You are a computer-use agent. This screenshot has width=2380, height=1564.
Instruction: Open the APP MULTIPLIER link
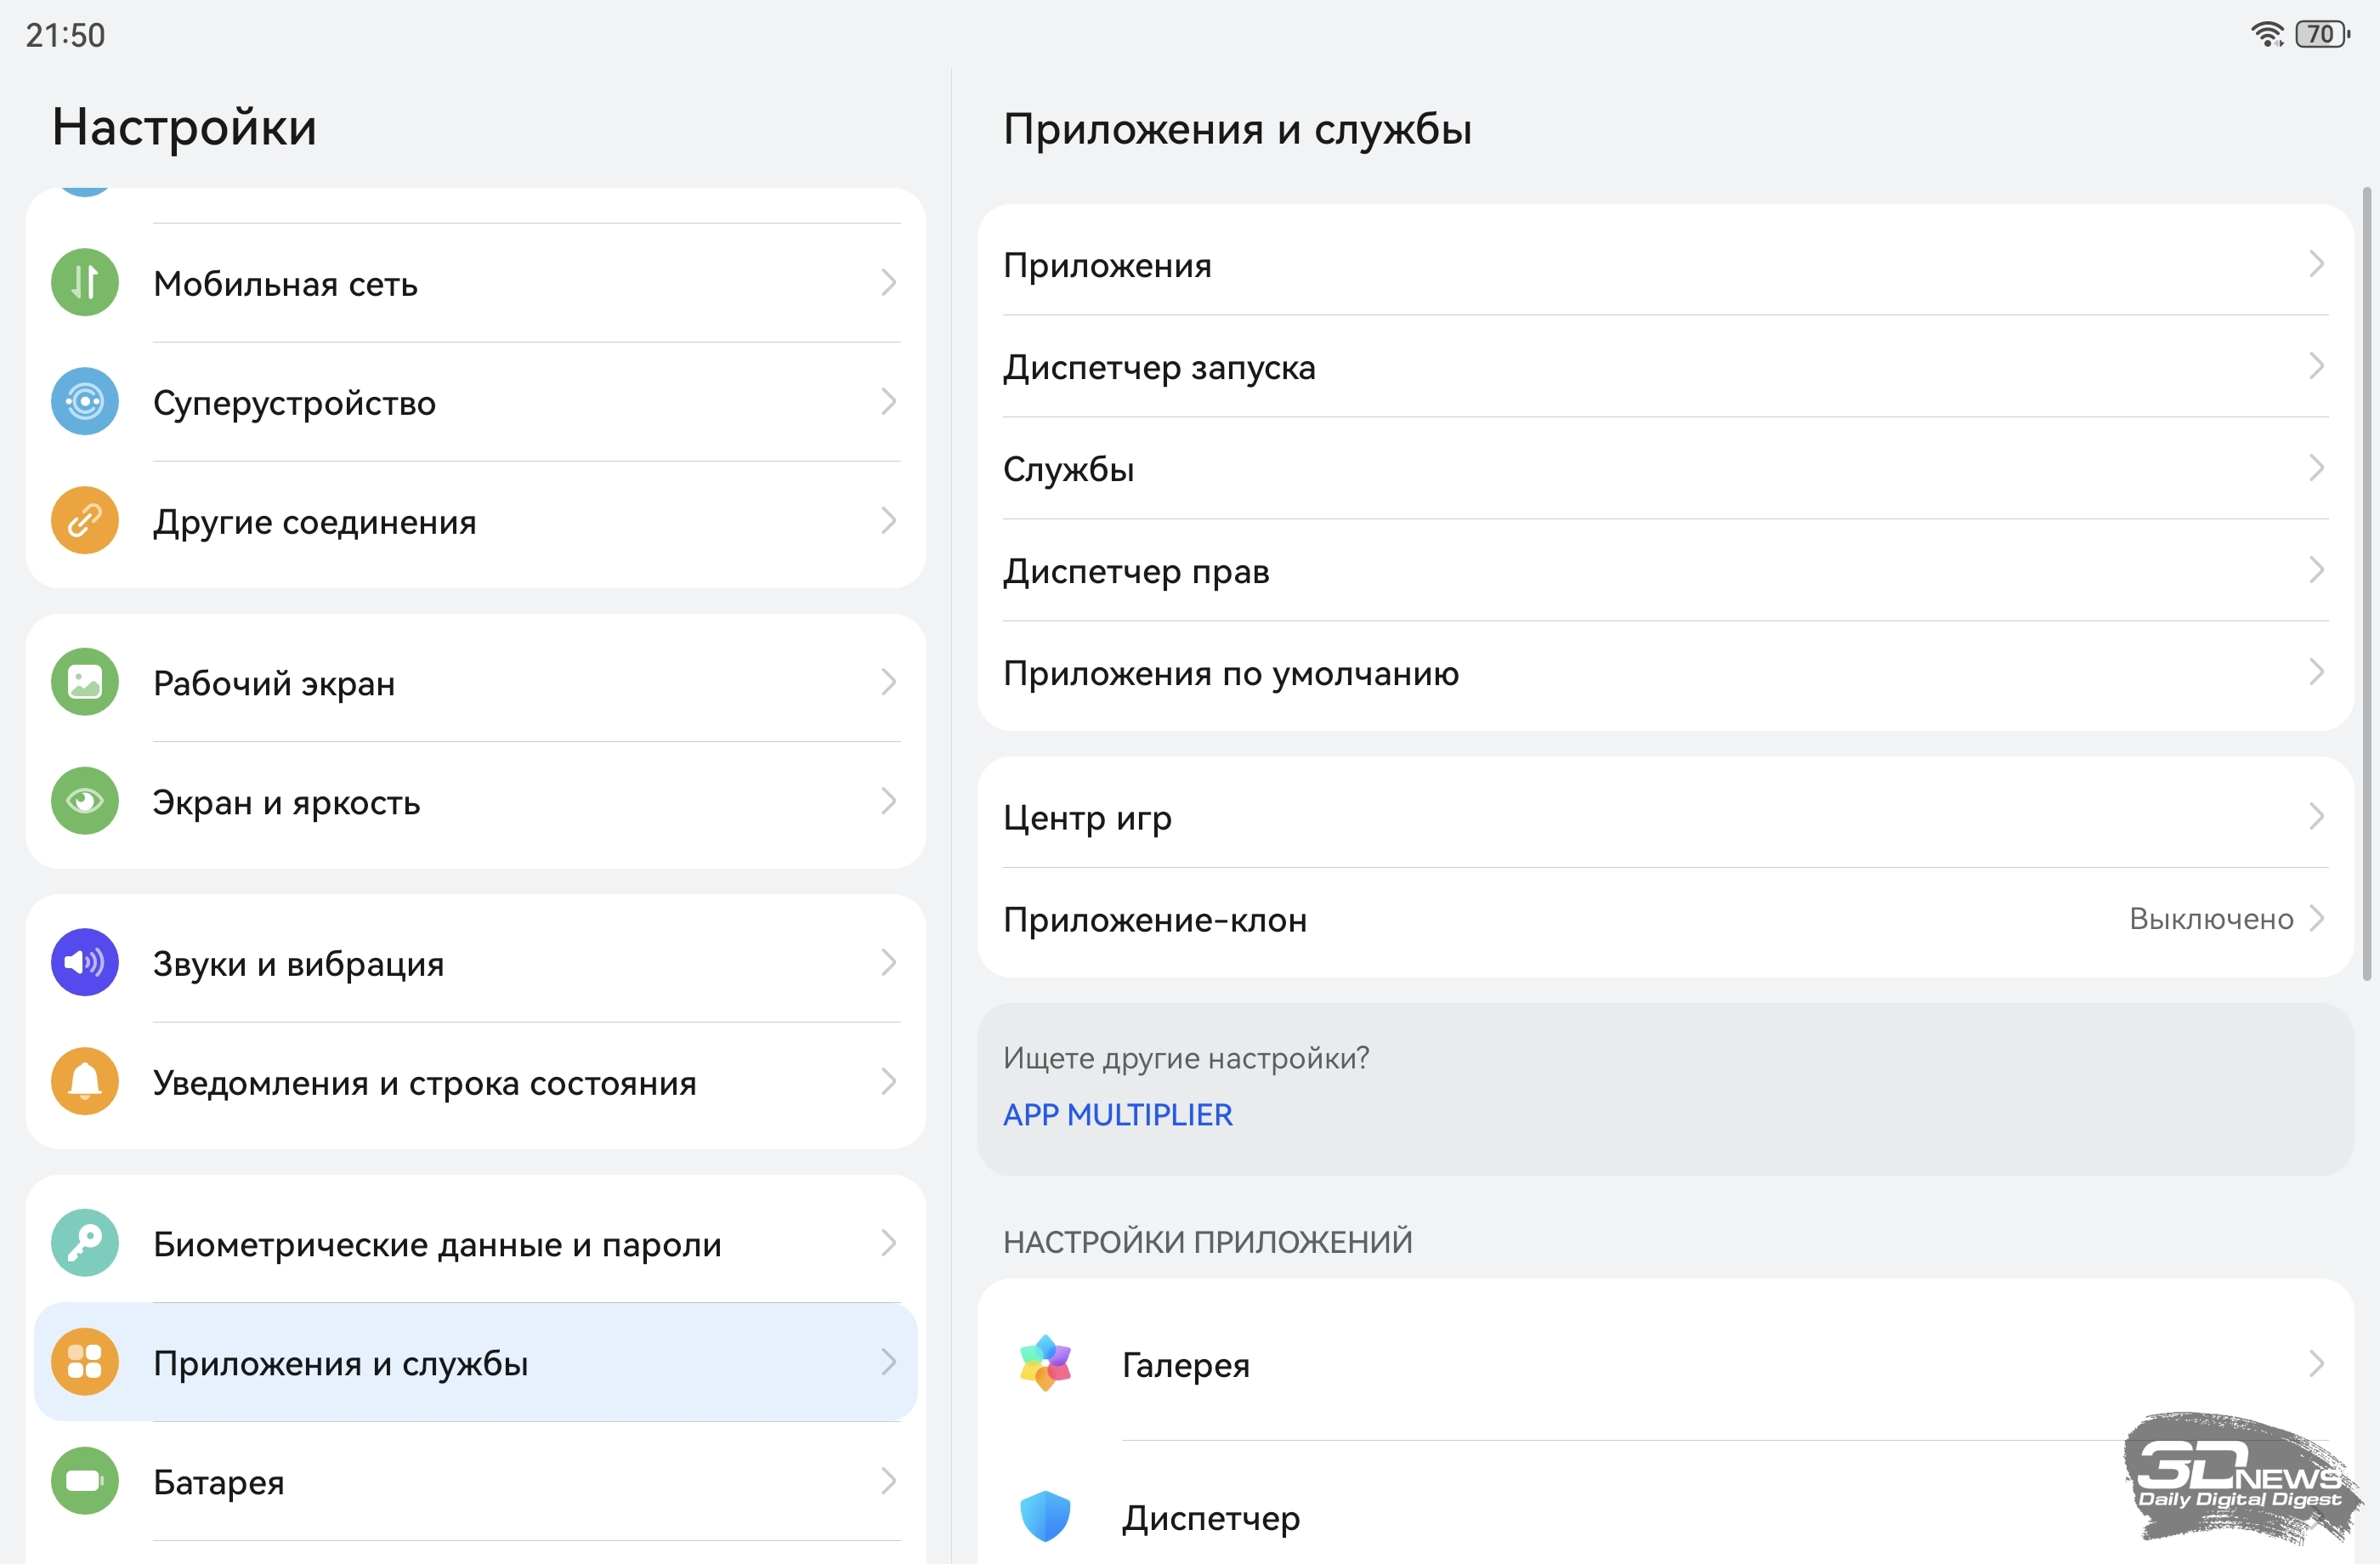click(1117, 1115)
